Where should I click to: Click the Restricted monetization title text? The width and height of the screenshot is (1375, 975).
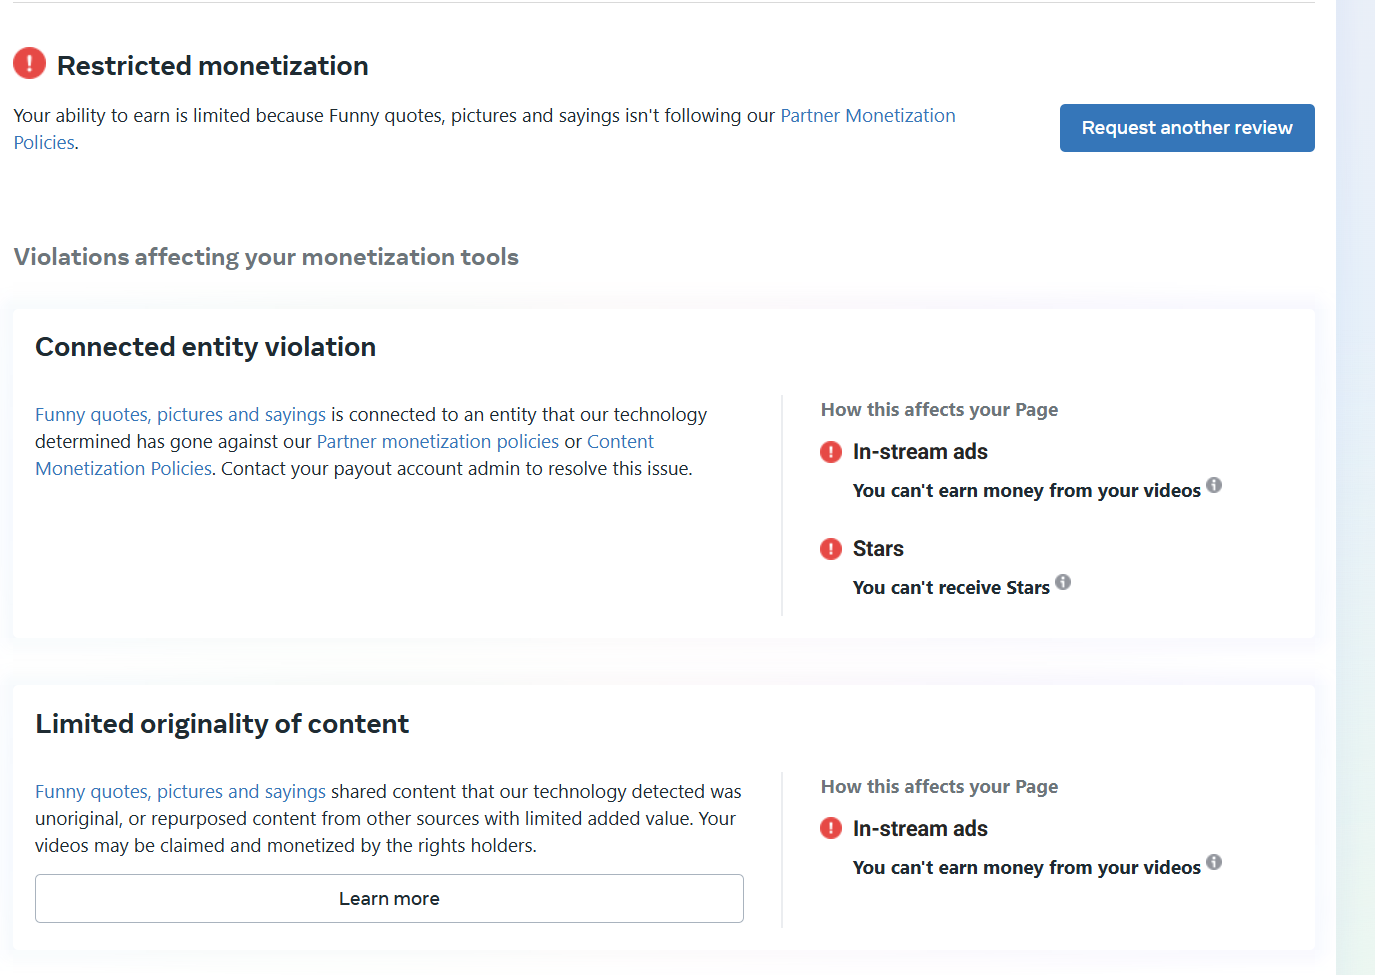[212, 66]
